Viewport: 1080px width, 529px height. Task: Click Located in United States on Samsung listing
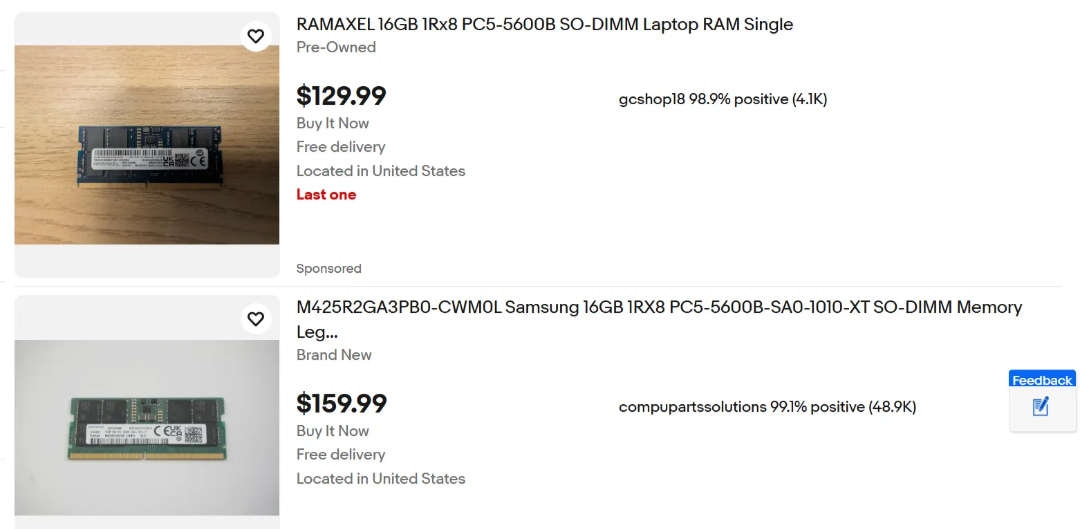(380, 478)
